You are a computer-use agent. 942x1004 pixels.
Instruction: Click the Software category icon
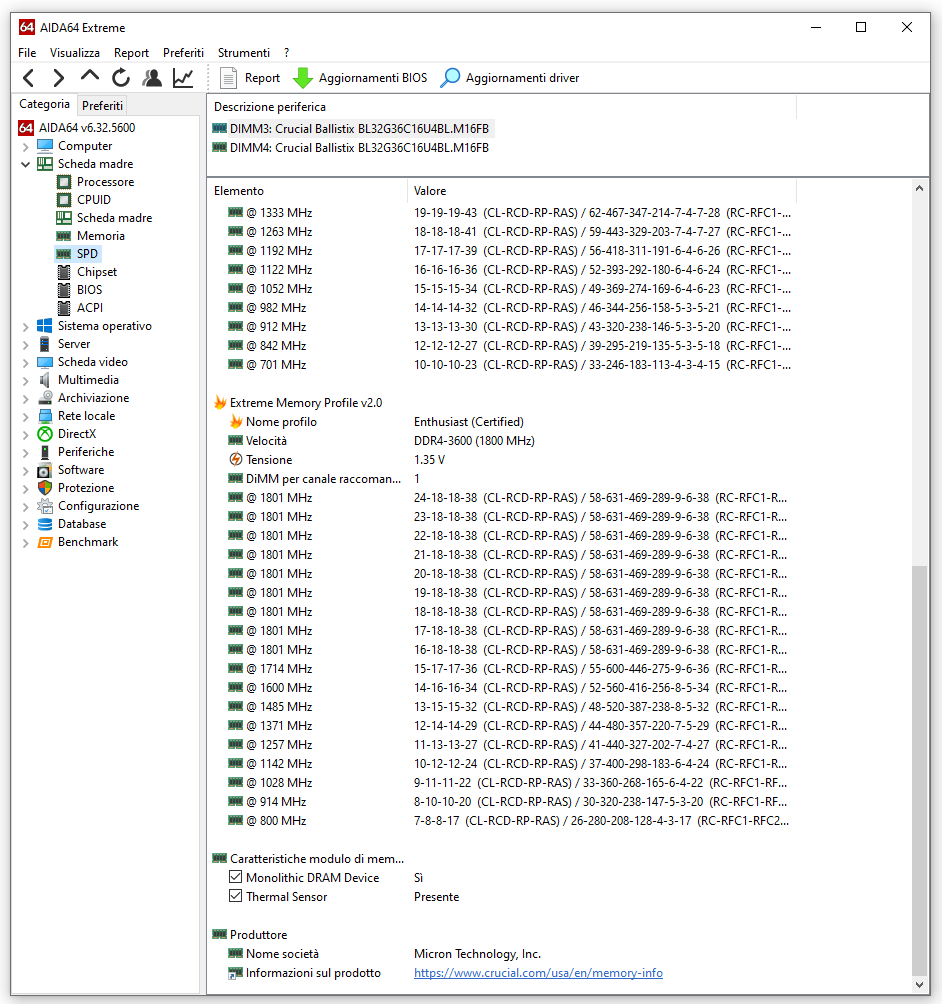(45, 470)
